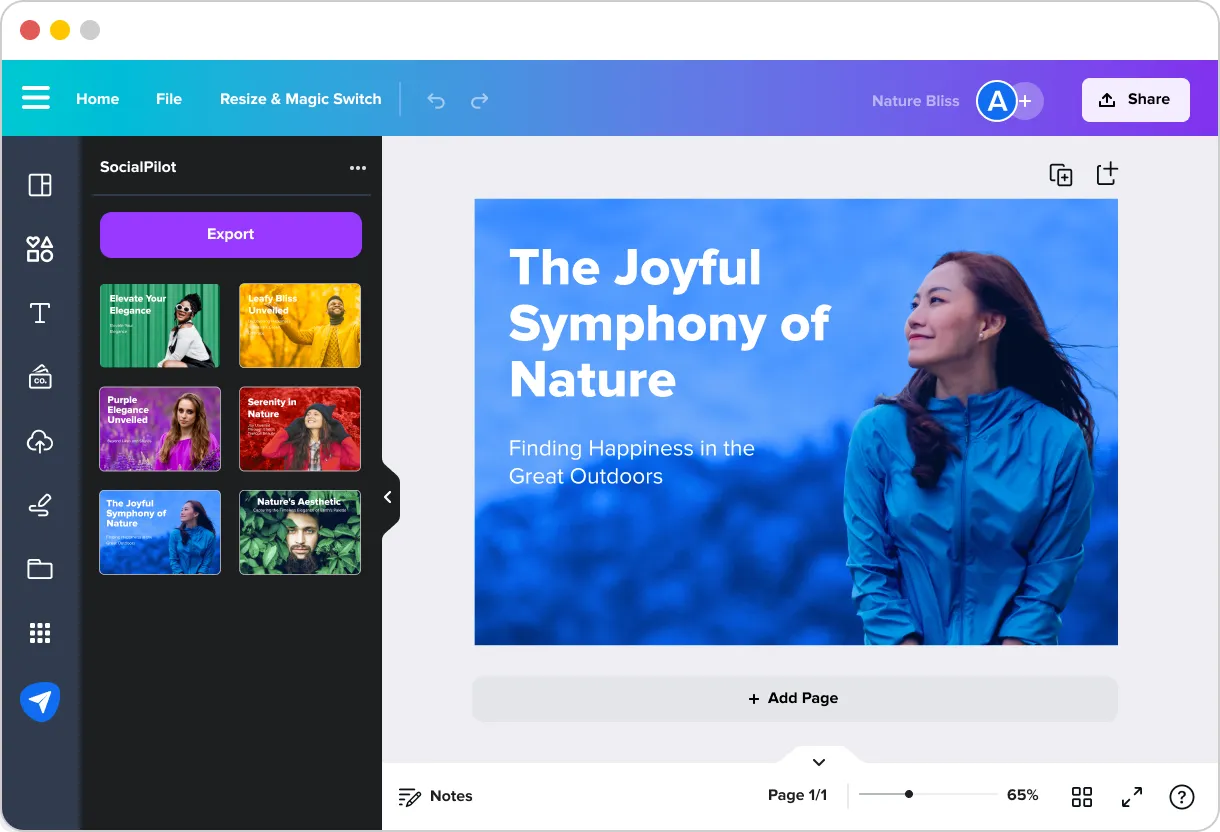Collapse the SocialPilot panel with left chevron
The width and height of the screenshot is (1220, 832).
click(388, 497)
